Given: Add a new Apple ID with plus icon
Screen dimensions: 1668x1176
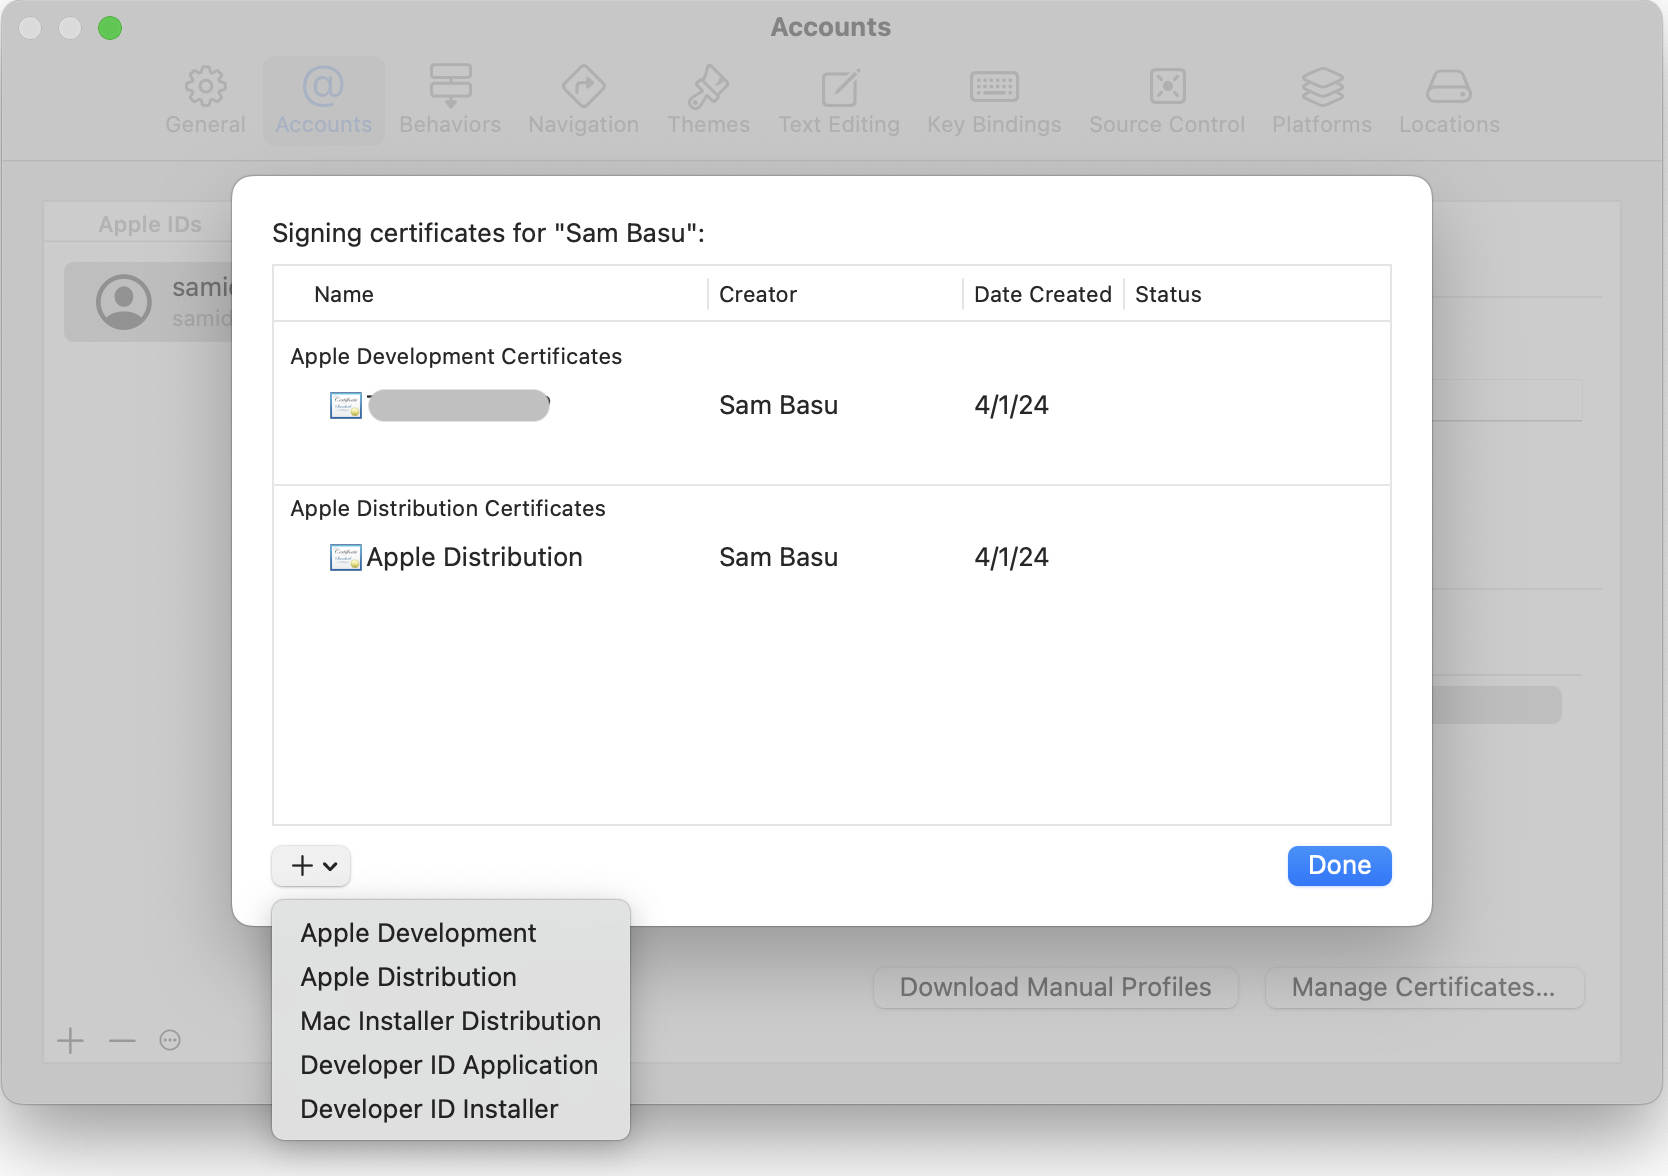Looking at the screenshot, I should [x=70, y=1041].
